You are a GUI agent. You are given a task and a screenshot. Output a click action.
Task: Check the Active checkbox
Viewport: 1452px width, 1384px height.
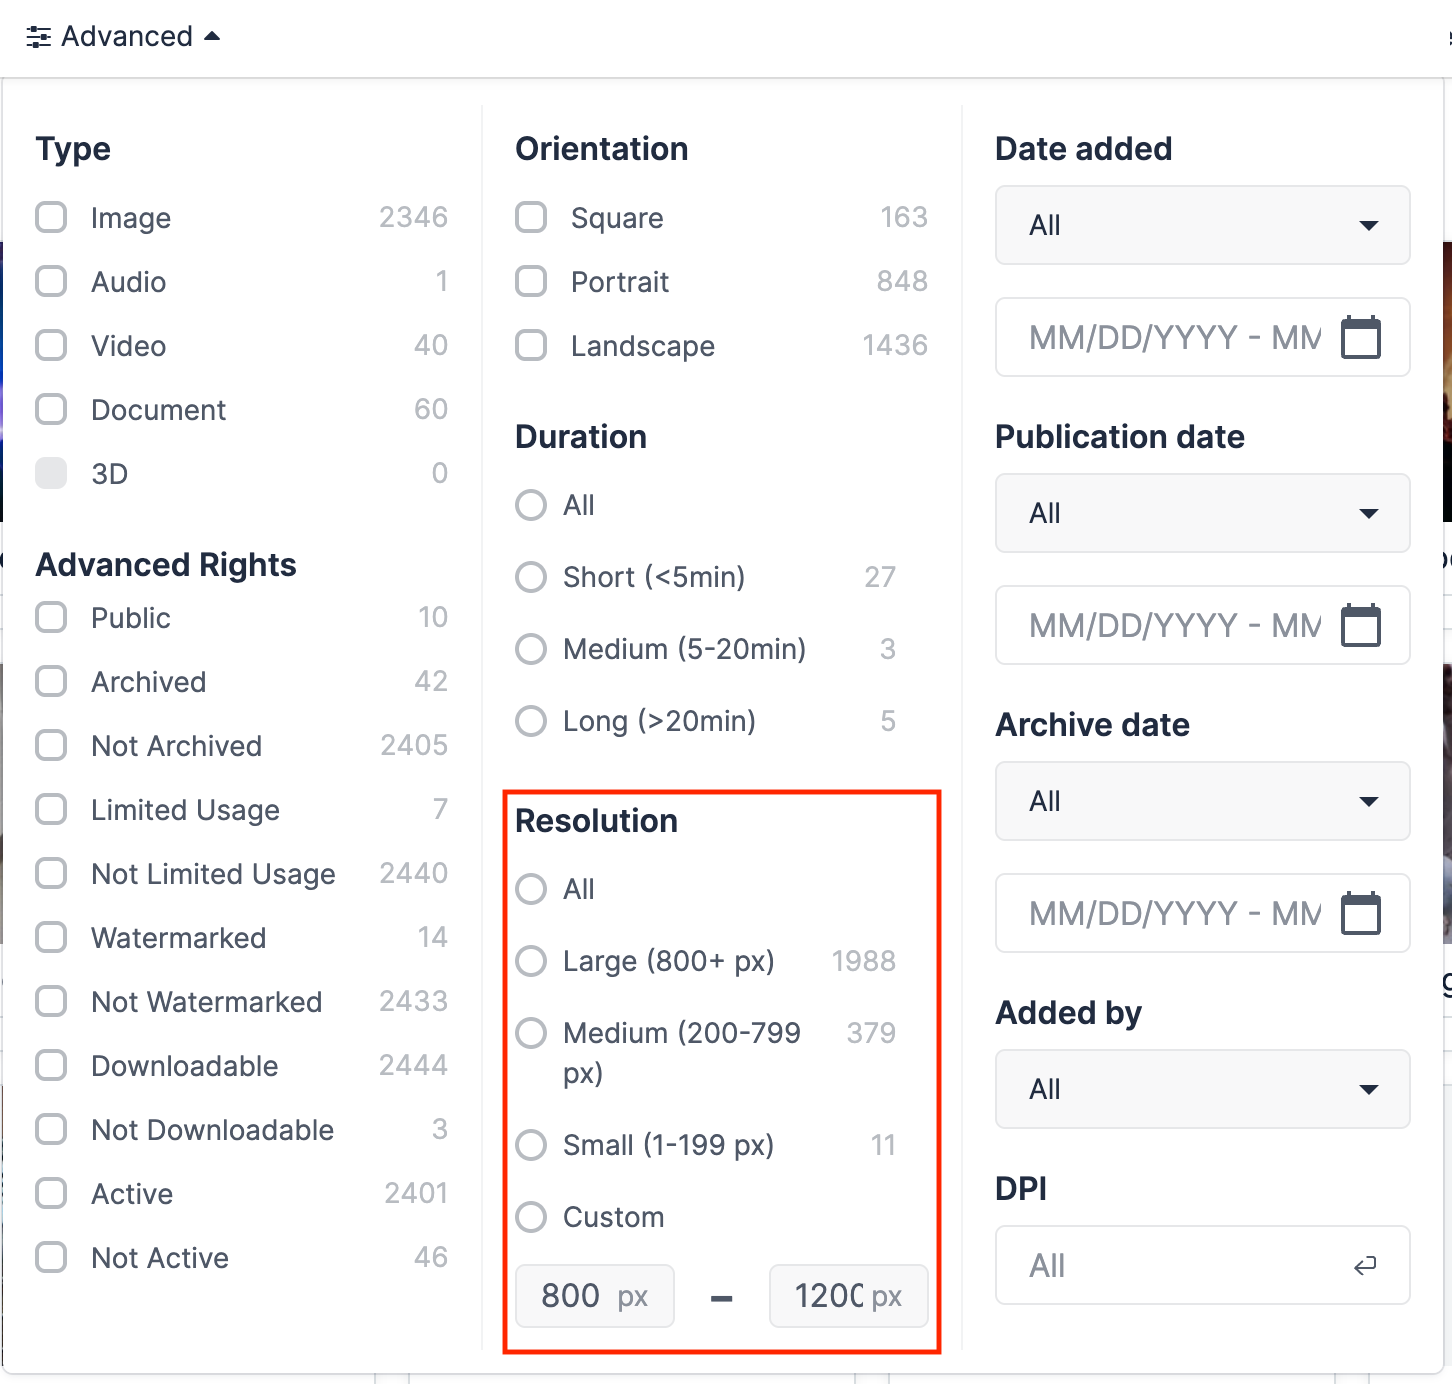[51, 1193]
